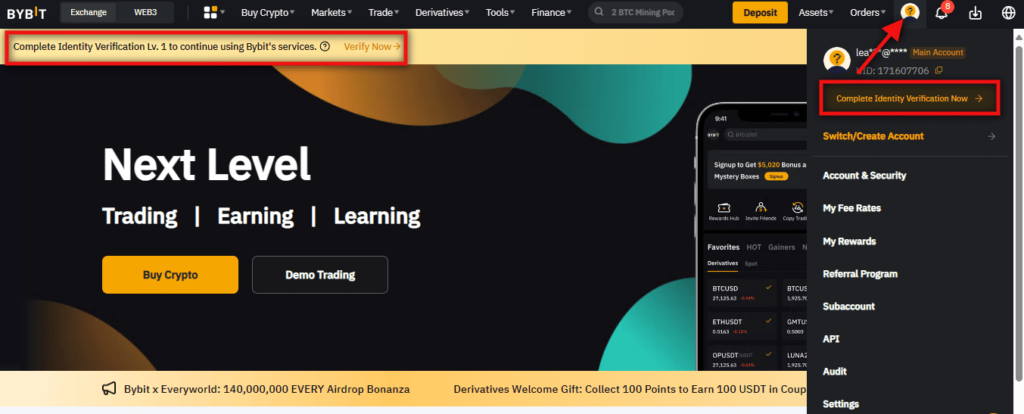Expand the Buy Crypto menu
The width and height of the screenshot is (1024, 414).
[x=267, y=12]
